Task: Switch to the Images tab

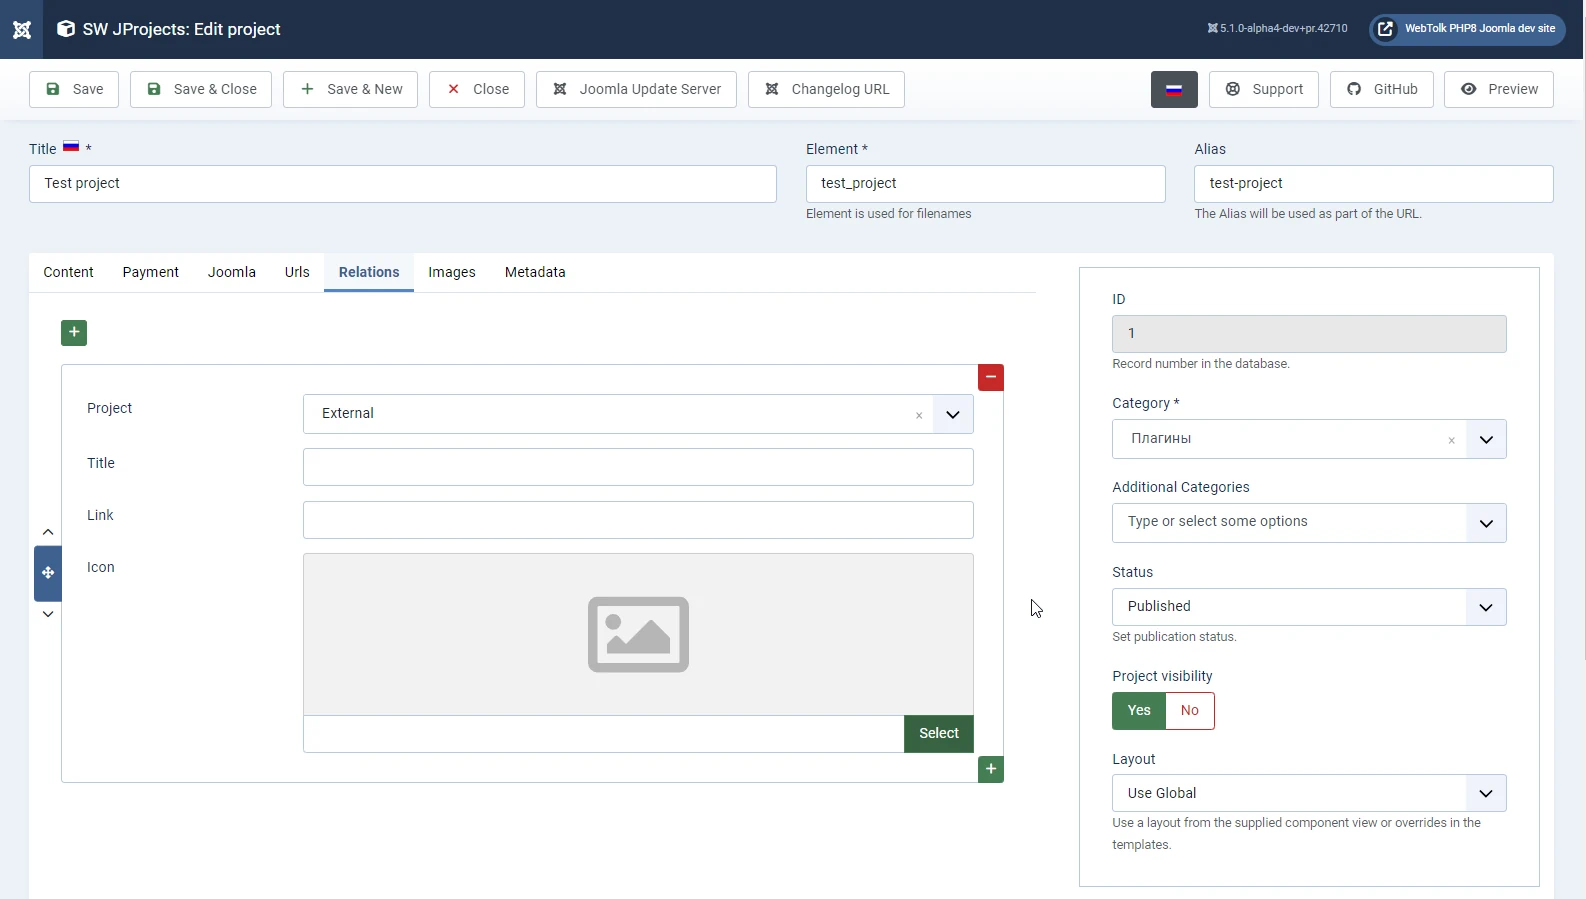Action: (452, 272)
